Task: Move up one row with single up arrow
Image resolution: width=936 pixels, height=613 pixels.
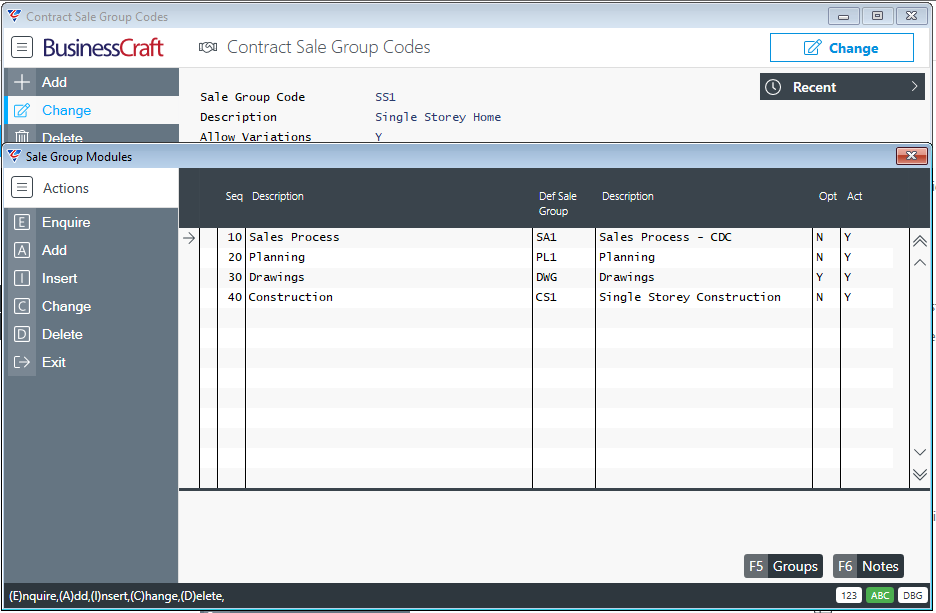Action: (x=920, y=262)
